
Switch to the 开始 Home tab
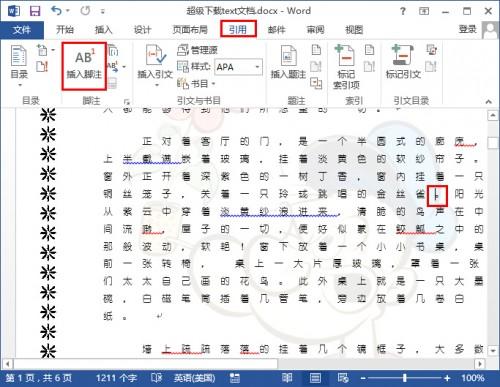coord(65,30)
